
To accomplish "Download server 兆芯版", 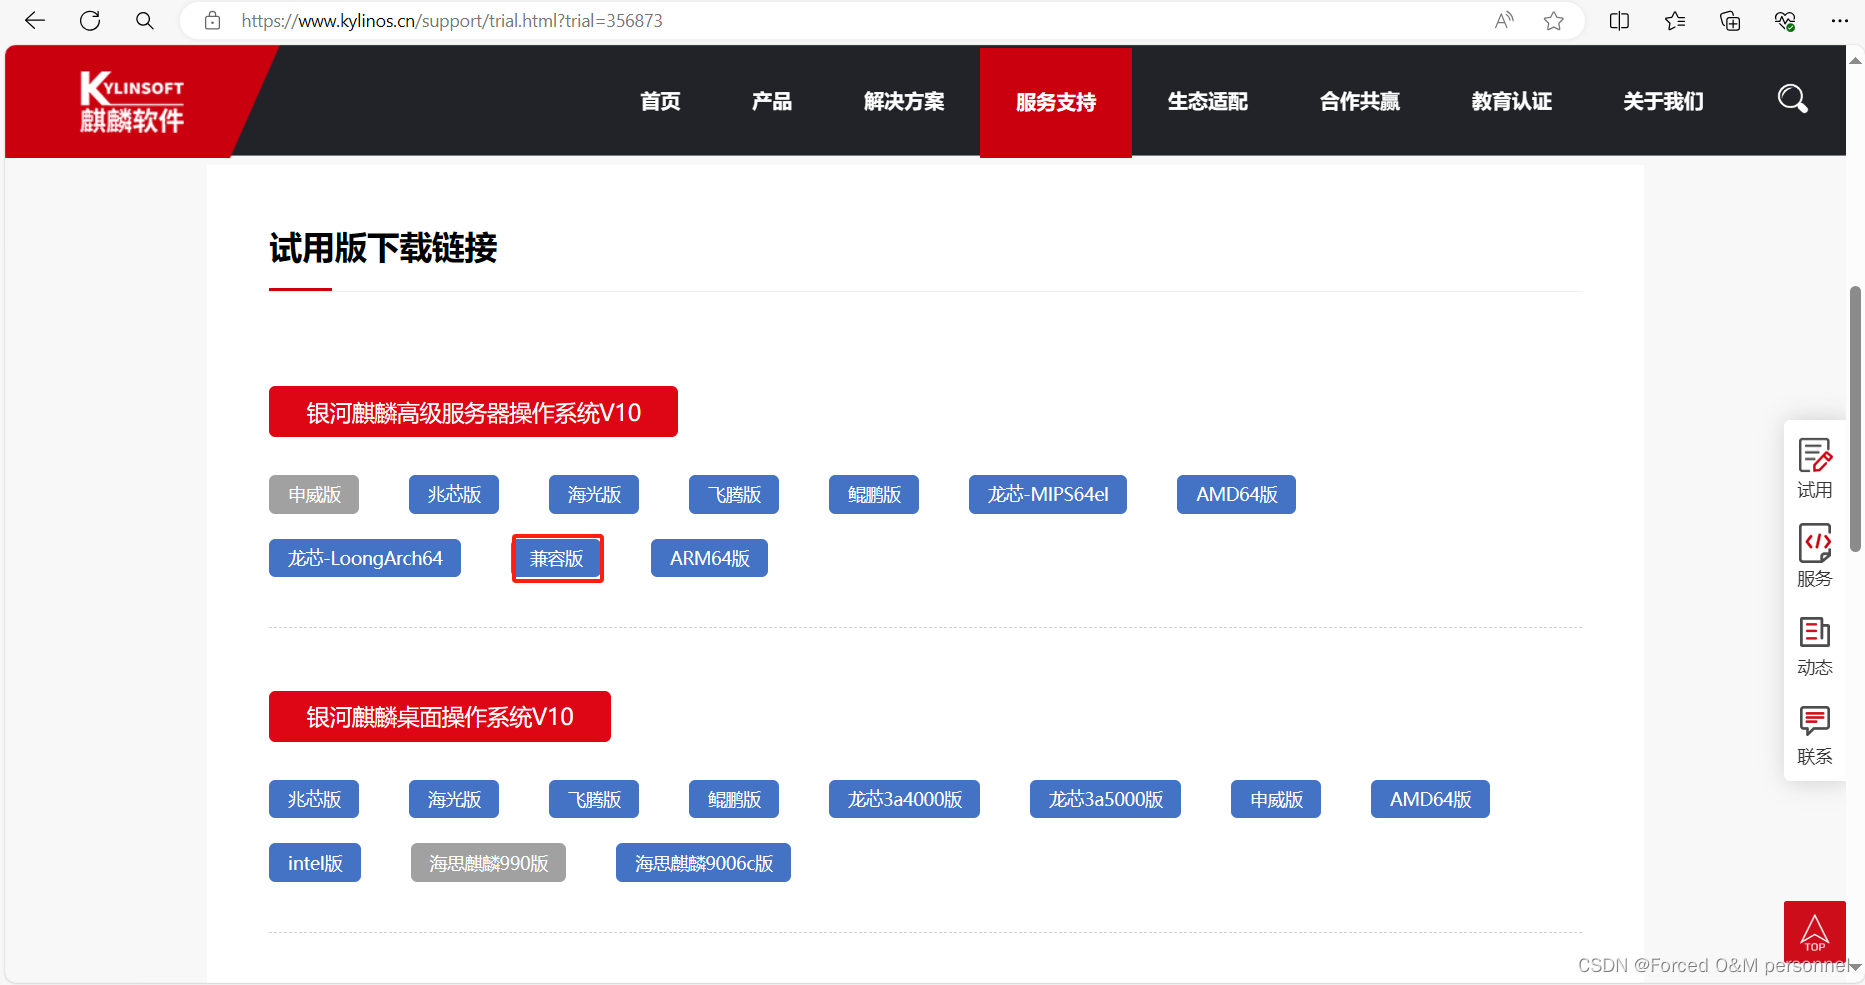I will click(454, 495).
